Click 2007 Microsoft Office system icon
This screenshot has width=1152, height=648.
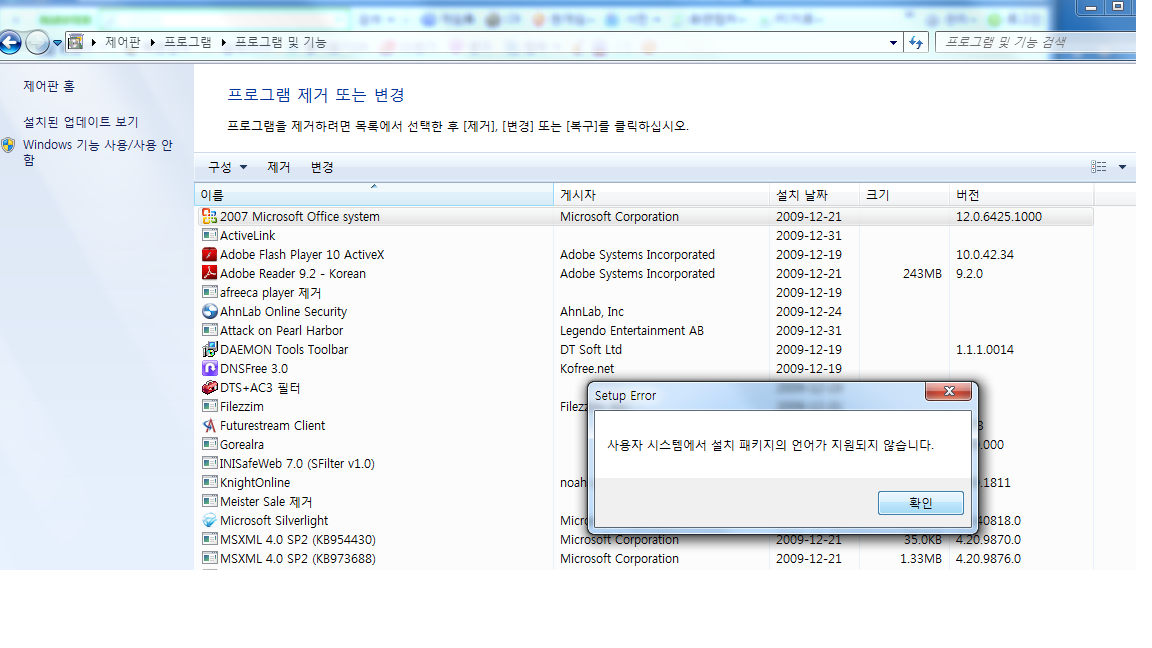209,216
